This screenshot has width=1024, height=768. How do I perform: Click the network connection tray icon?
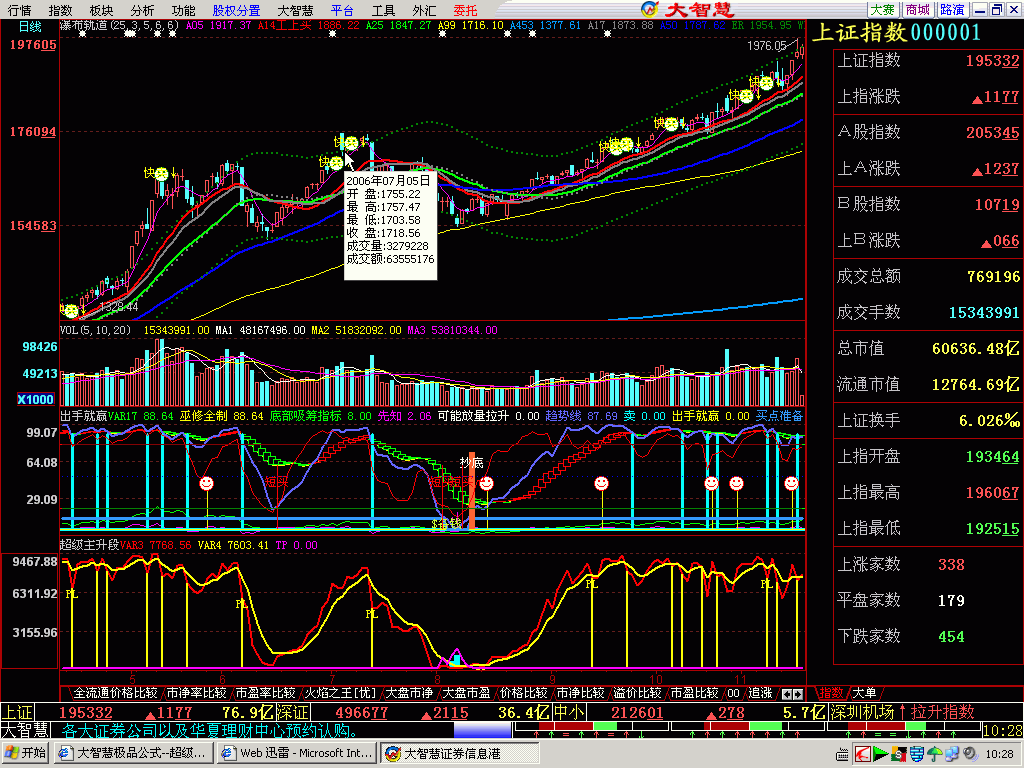(x=952, y=754)
